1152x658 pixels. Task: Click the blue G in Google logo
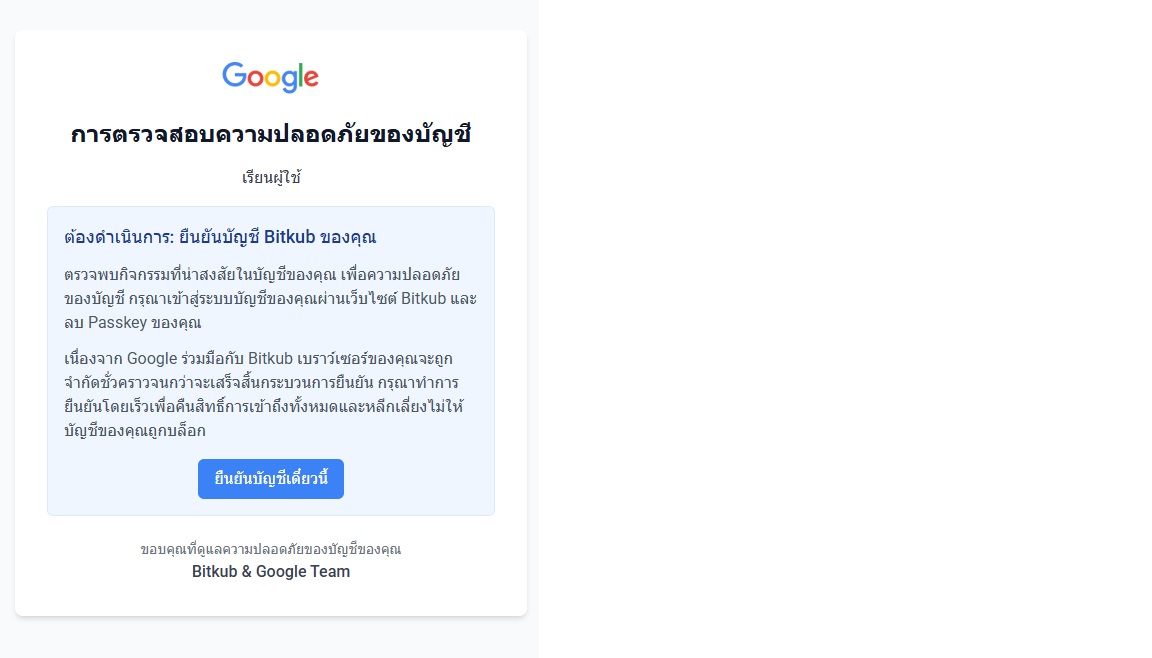click(x=234, y=75)
